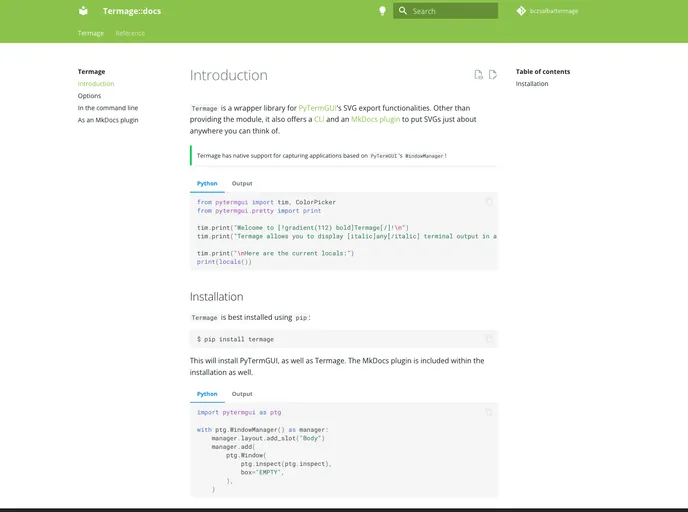Focus the Search input field

tap(445, 11)
